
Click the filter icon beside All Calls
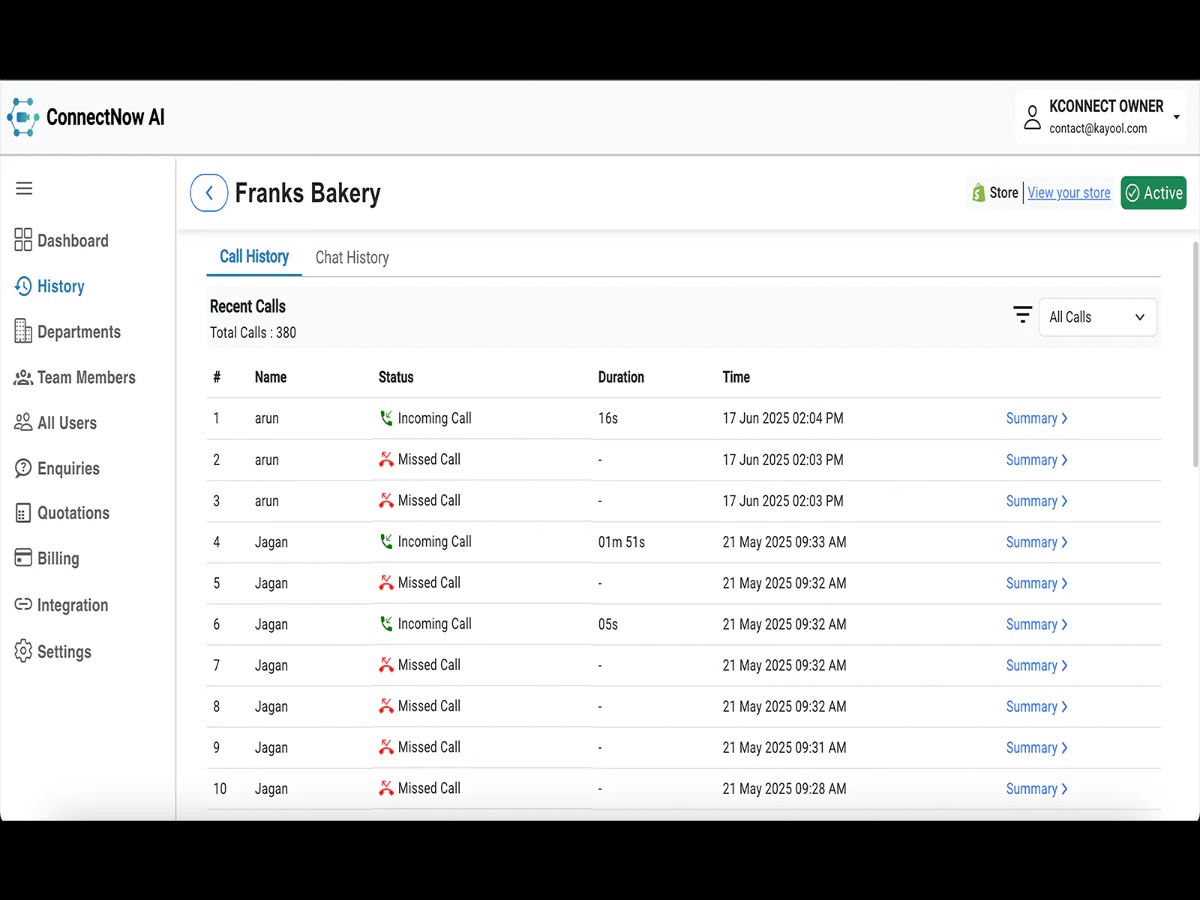(x=1022, y=316)
